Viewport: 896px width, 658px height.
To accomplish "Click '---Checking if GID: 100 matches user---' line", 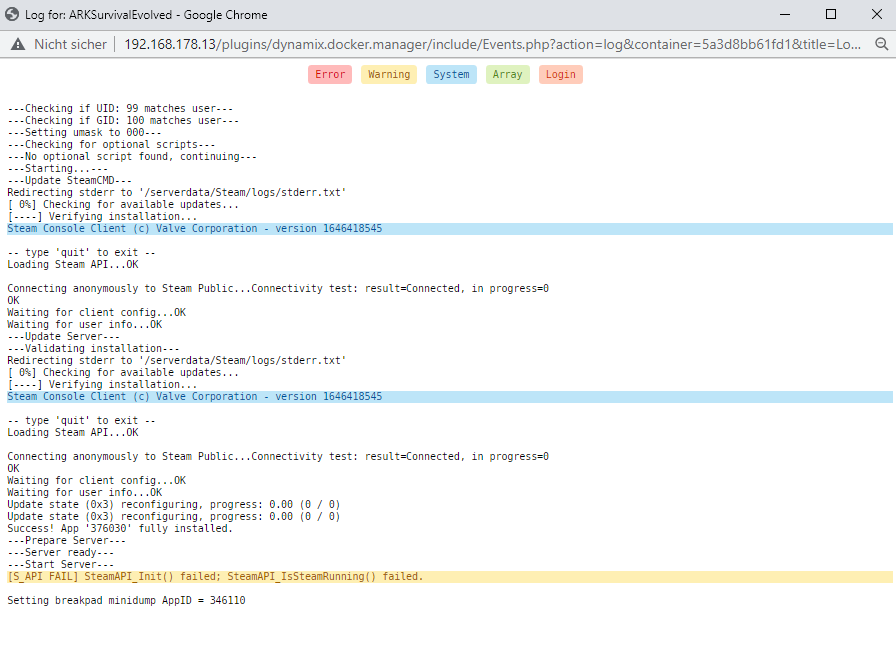I will point(123,121).
